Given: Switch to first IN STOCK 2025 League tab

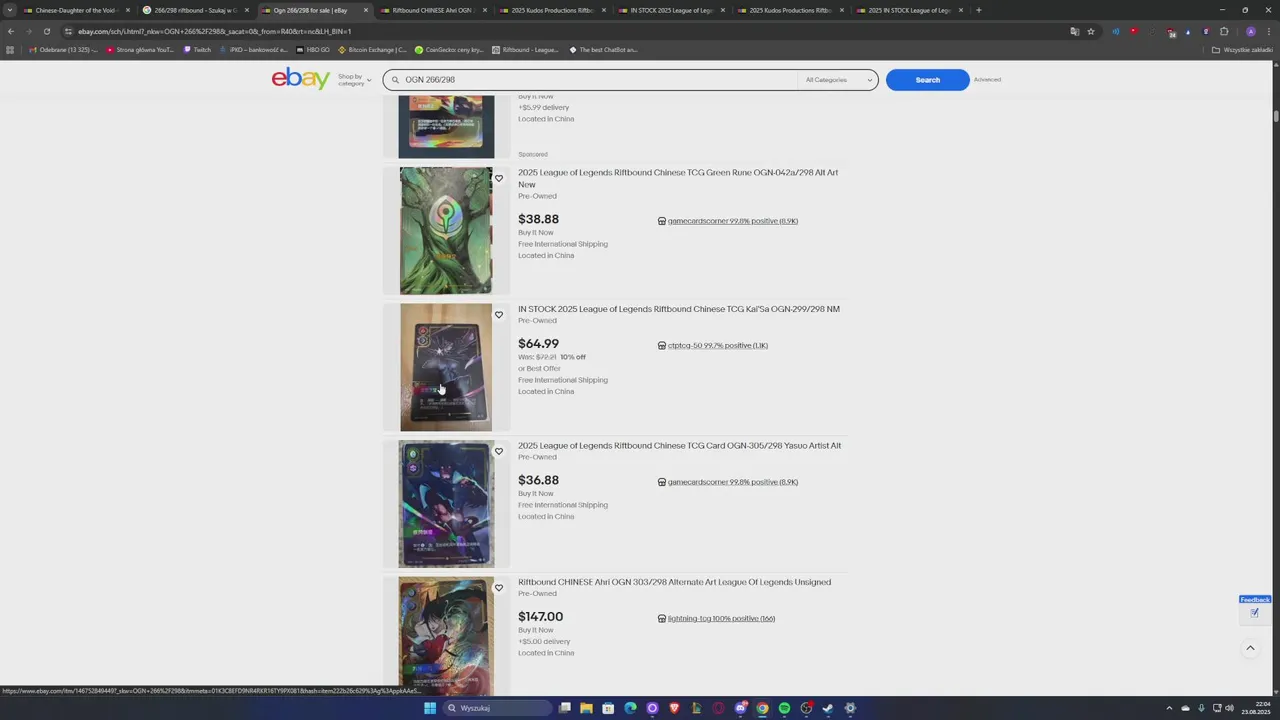Looking at the screenshot, I should tap(670, 10).
